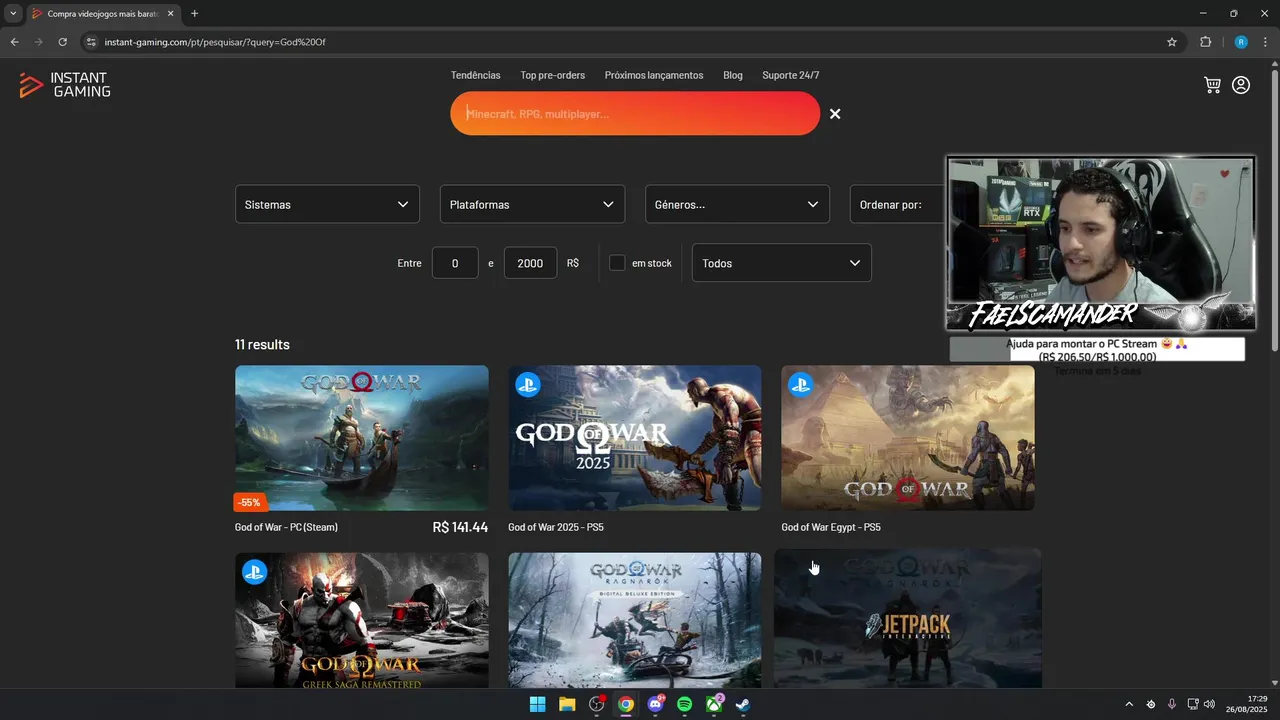This screenshot has height=720, width=1280.
Task: Click the donation goal progress bar
Action: [x=1097, y=349]
